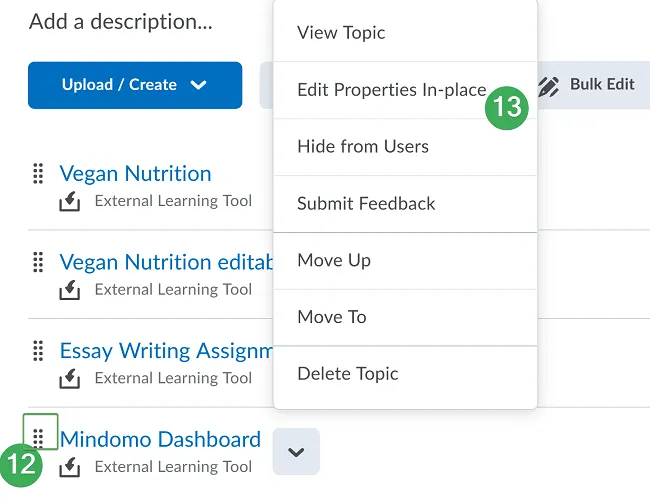This screenshot has width=650, height=503.
Task: Choose Edit Properties In-place
Action: point(391,90)
